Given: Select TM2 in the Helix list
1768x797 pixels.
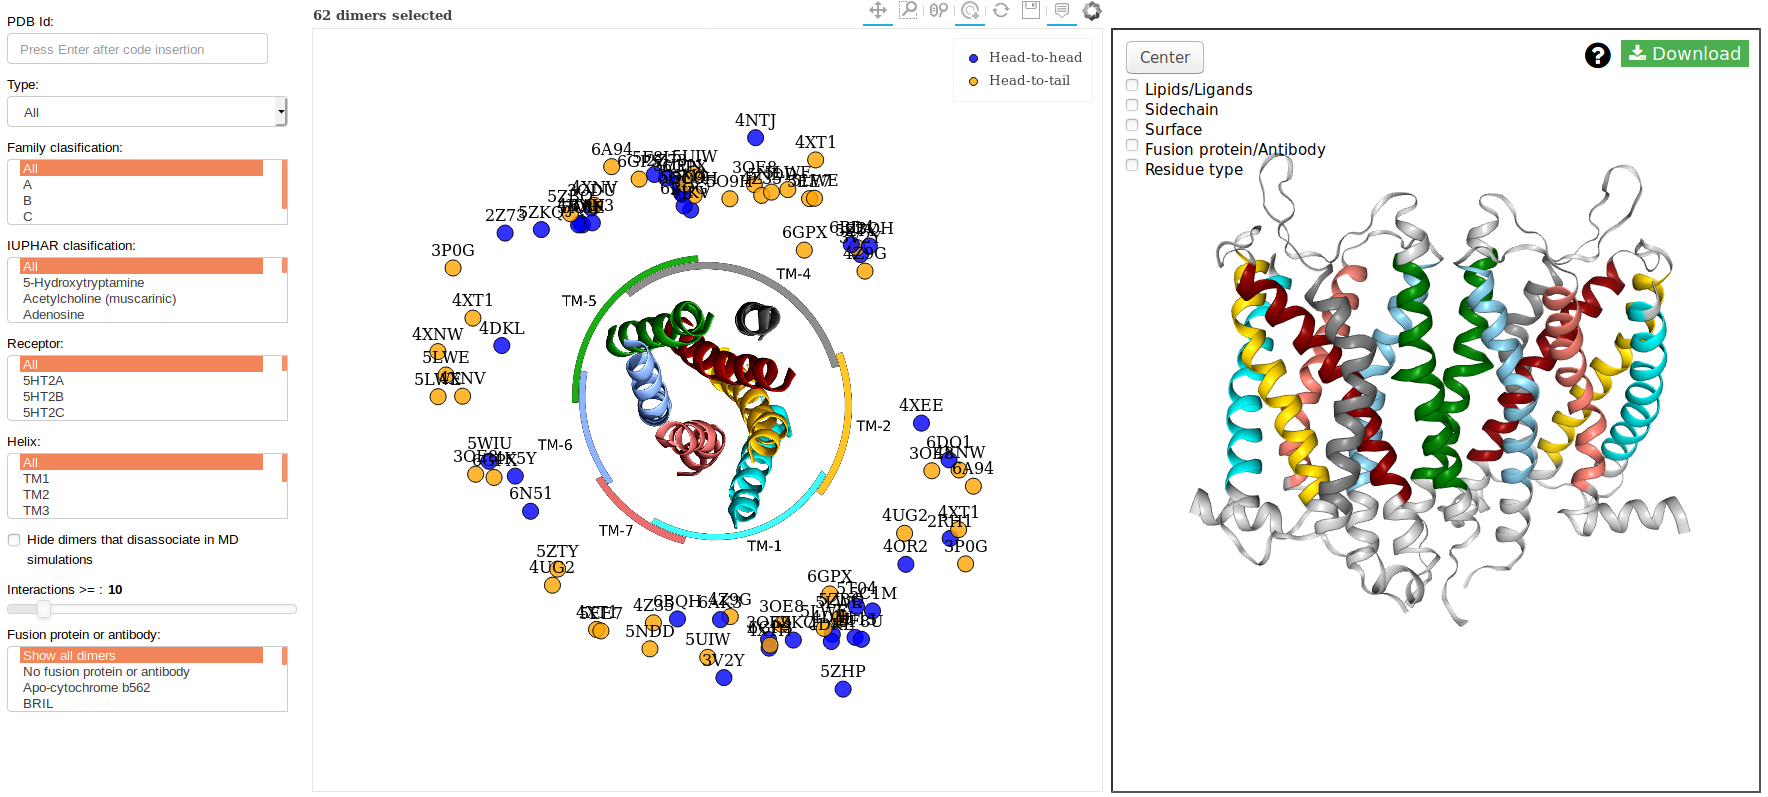Looking at the screenshot, I should pos(36,495).
